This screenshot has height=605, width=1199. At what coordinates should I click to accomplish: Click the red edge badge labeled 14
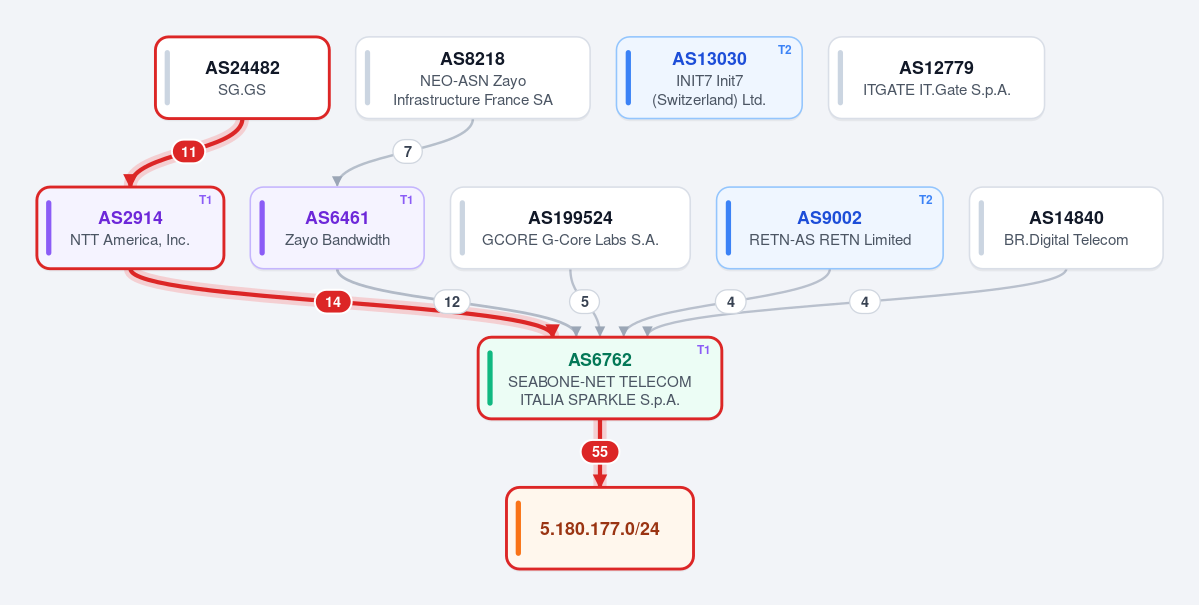pyautogui.click(x=333, y=302)
